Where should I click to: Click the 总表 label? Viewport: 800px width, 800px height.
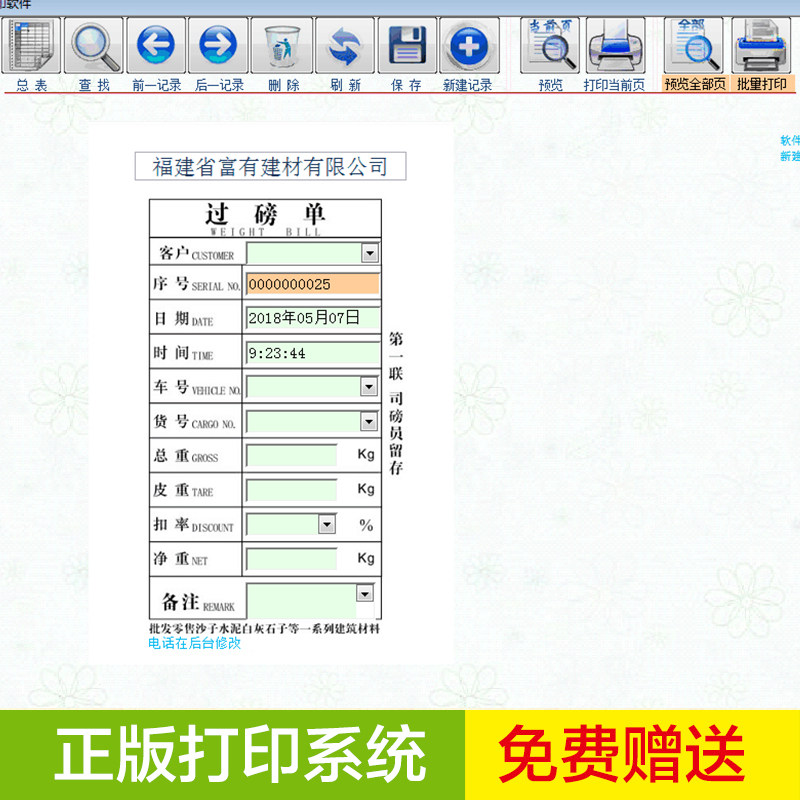(x=32, y=85)
